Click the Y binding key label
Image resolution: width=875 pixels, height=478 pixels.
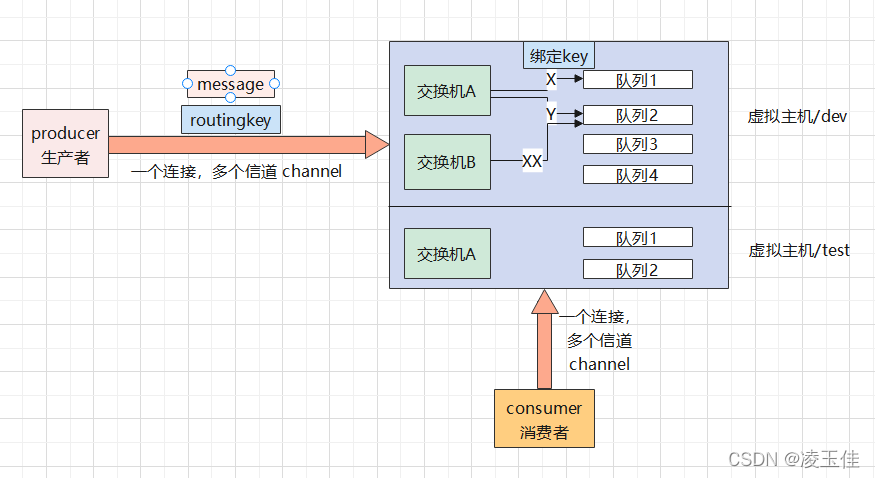point(551,114)
